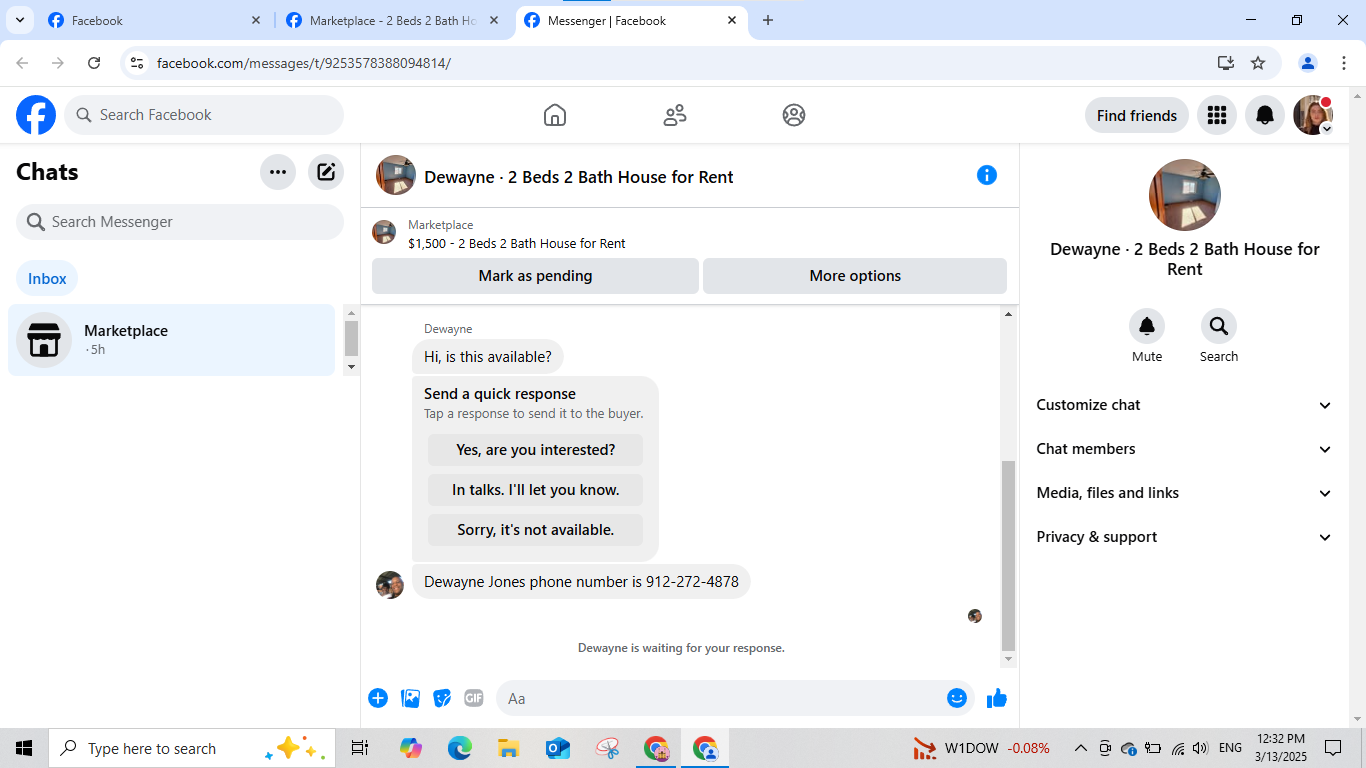Screen dimensions: 1366x768
Task: Open Chats options three-dot menu
Action: pyautogui.click(x=278, y=172)
